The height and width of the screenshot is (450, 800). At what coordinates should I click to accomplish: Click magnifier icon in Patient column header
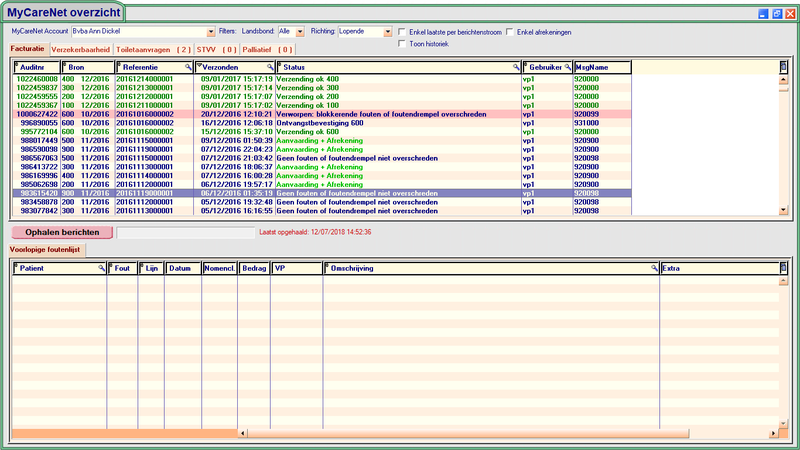click(x=100, y=269)
